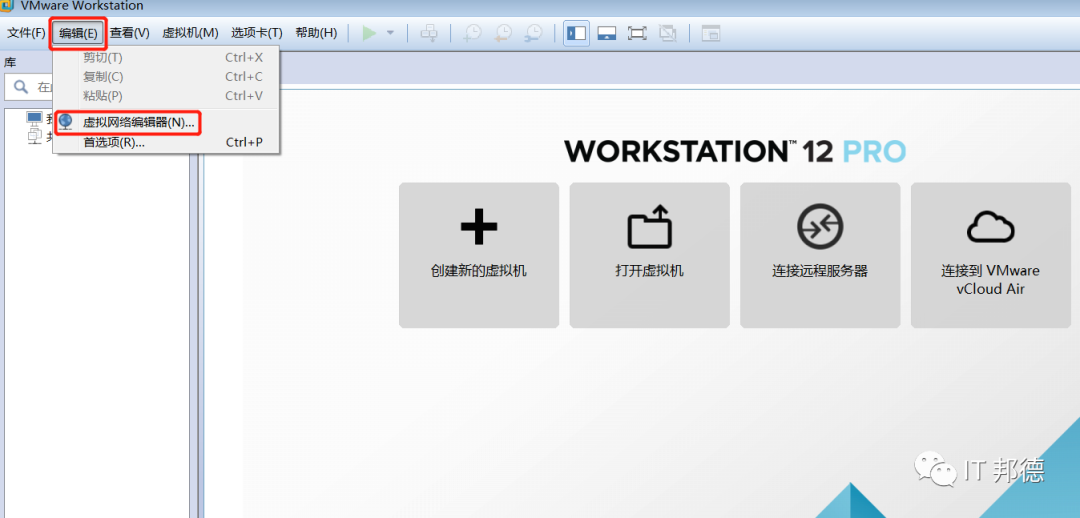Select the greyed 粘贴(P) entry
This screenshot has height=518, width=1080.
(165, 96)
